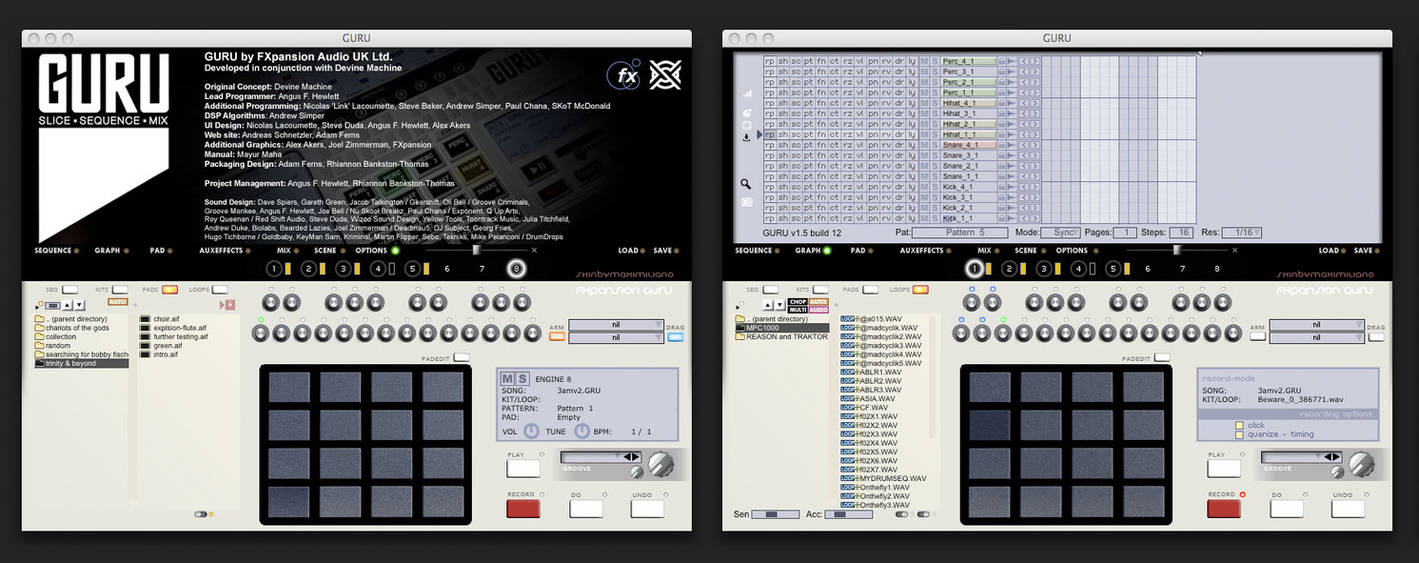Click the TUNE knob in Engine 8 display
The image size is (1419, 563).
[x=582, y=431]
